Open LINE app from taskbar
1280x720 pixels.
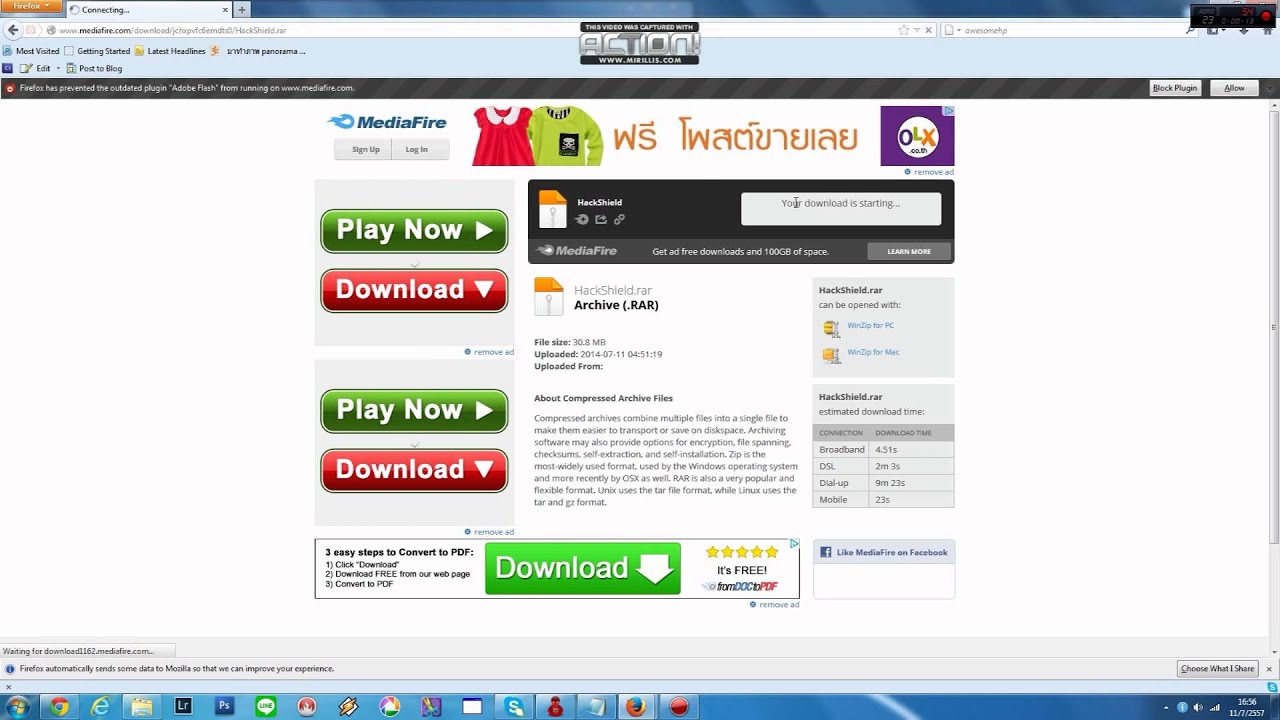tap(266, 707)
